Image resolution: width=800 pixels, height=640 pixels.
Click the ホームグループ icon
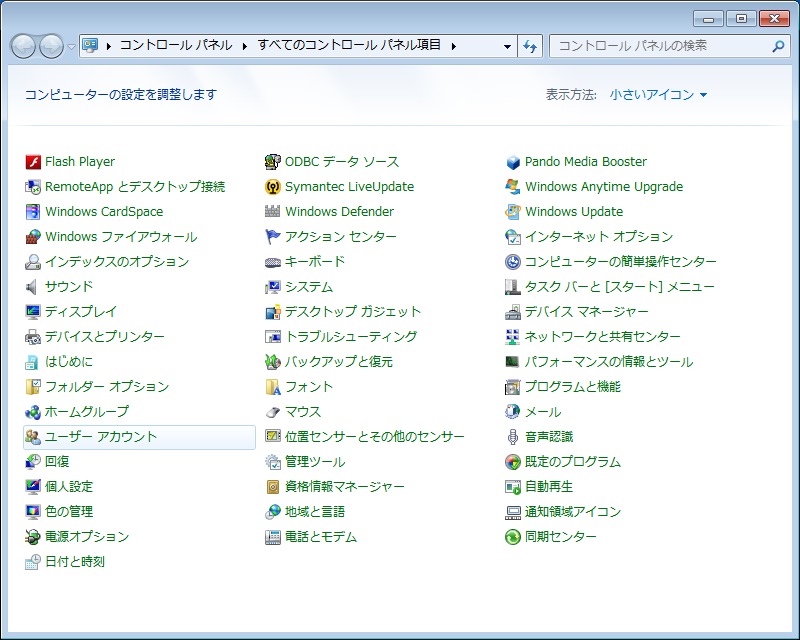(33, 412)
